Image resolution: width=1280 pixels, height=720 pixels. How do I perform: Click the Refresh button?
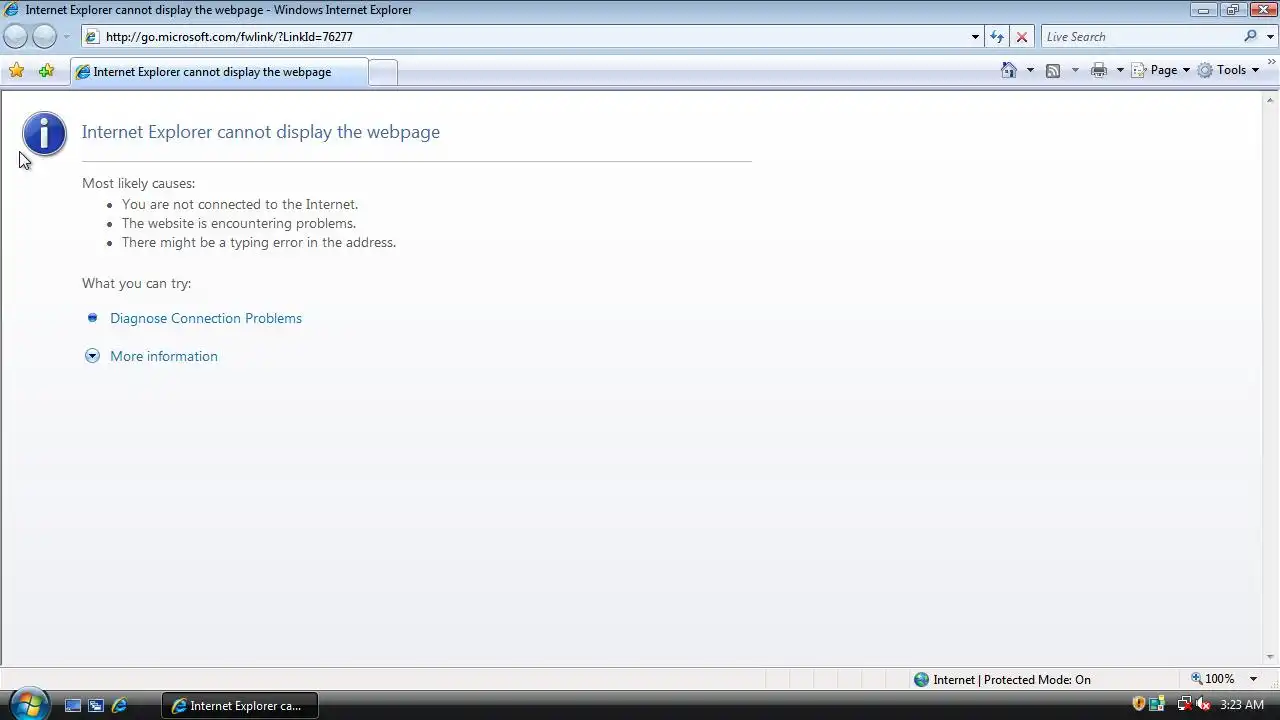tap(997, 37)
